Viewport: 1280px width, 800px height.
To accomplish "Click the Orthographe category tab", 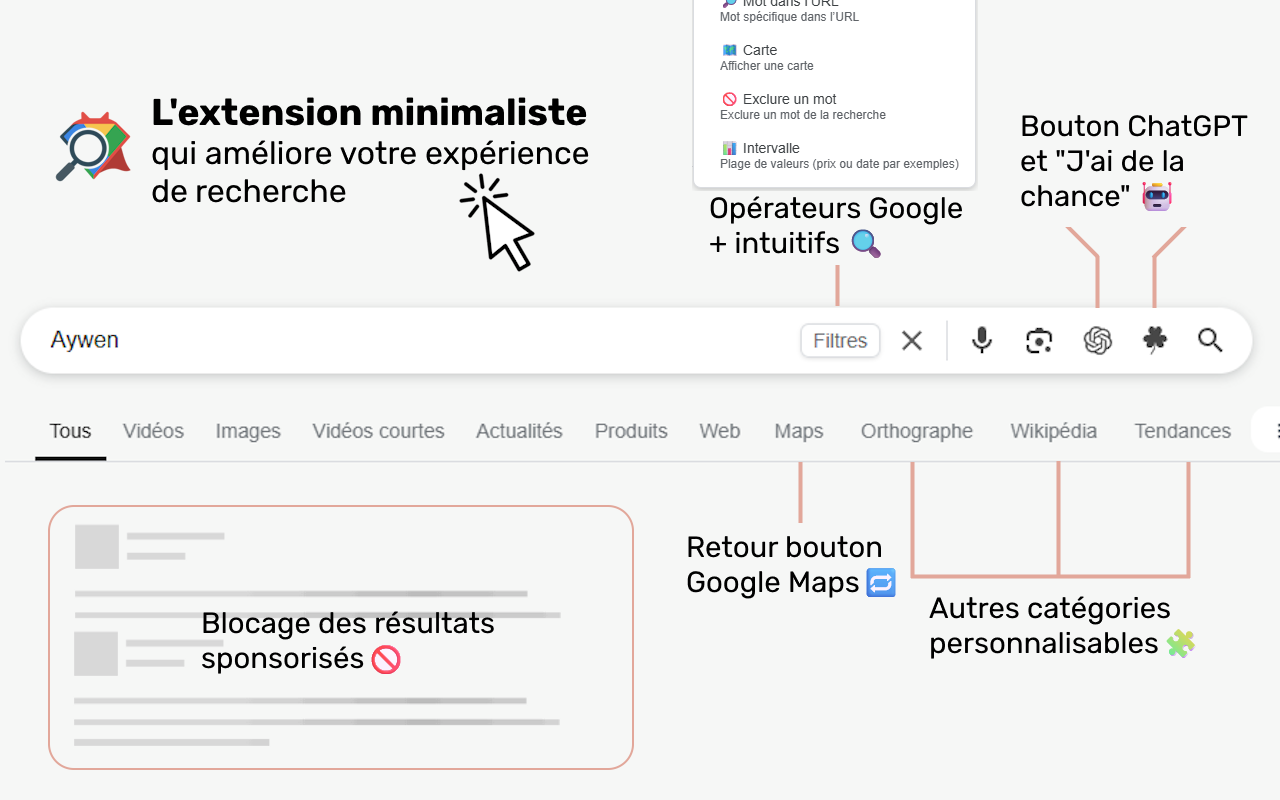I will click(x=916, y=431).
